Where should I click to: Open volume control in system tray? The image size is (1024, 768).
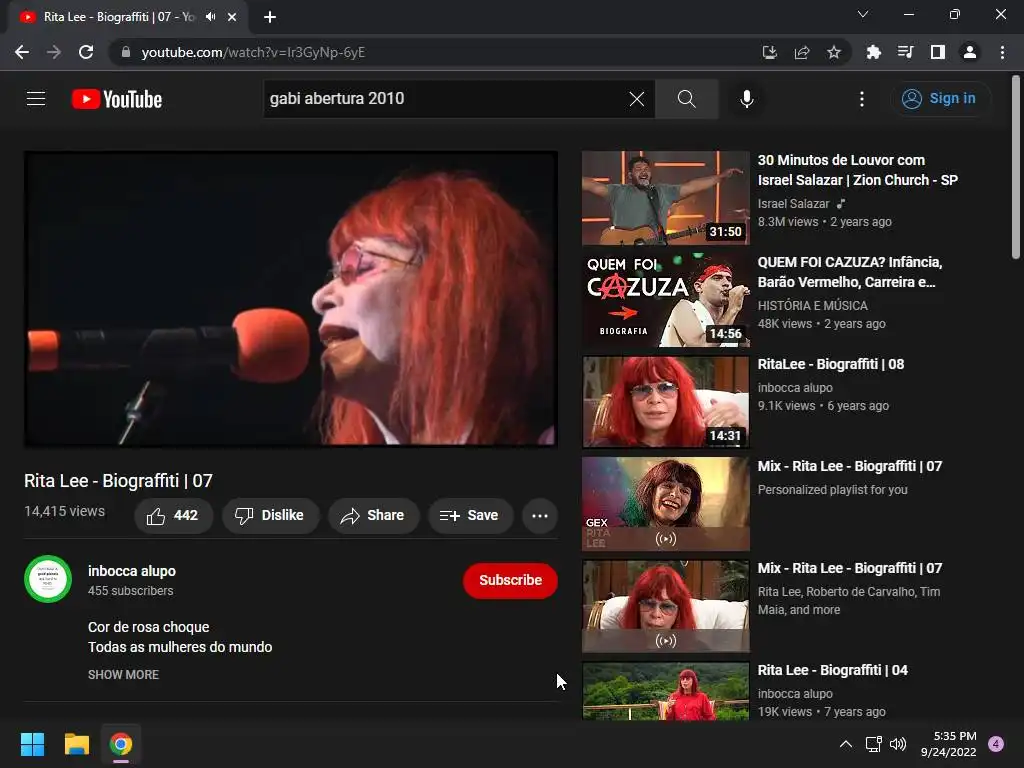[899, 744]
